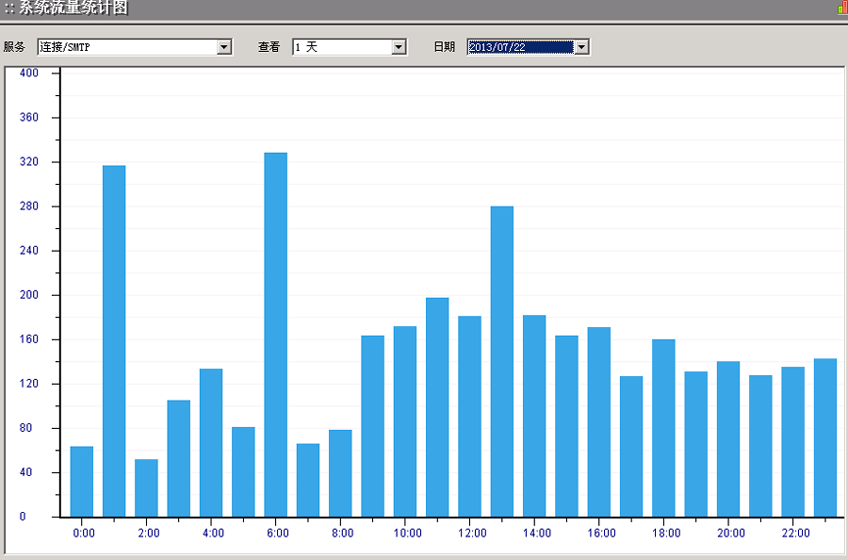Click the bar above the 10:00 label
This screenshot has height=560, width=848.
tap(405, 421)
